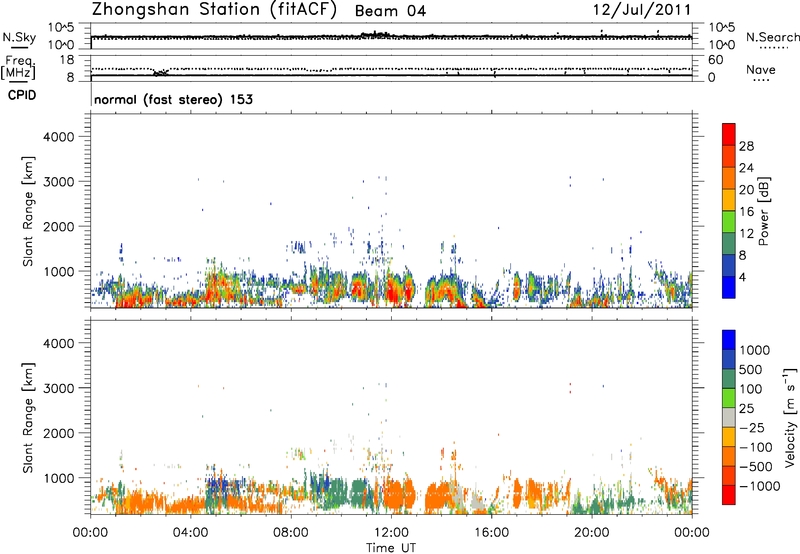The image size is (800, 554).
Task: Click the Velocity [m s-1] color bar label
Action: [x=790, y=417]
